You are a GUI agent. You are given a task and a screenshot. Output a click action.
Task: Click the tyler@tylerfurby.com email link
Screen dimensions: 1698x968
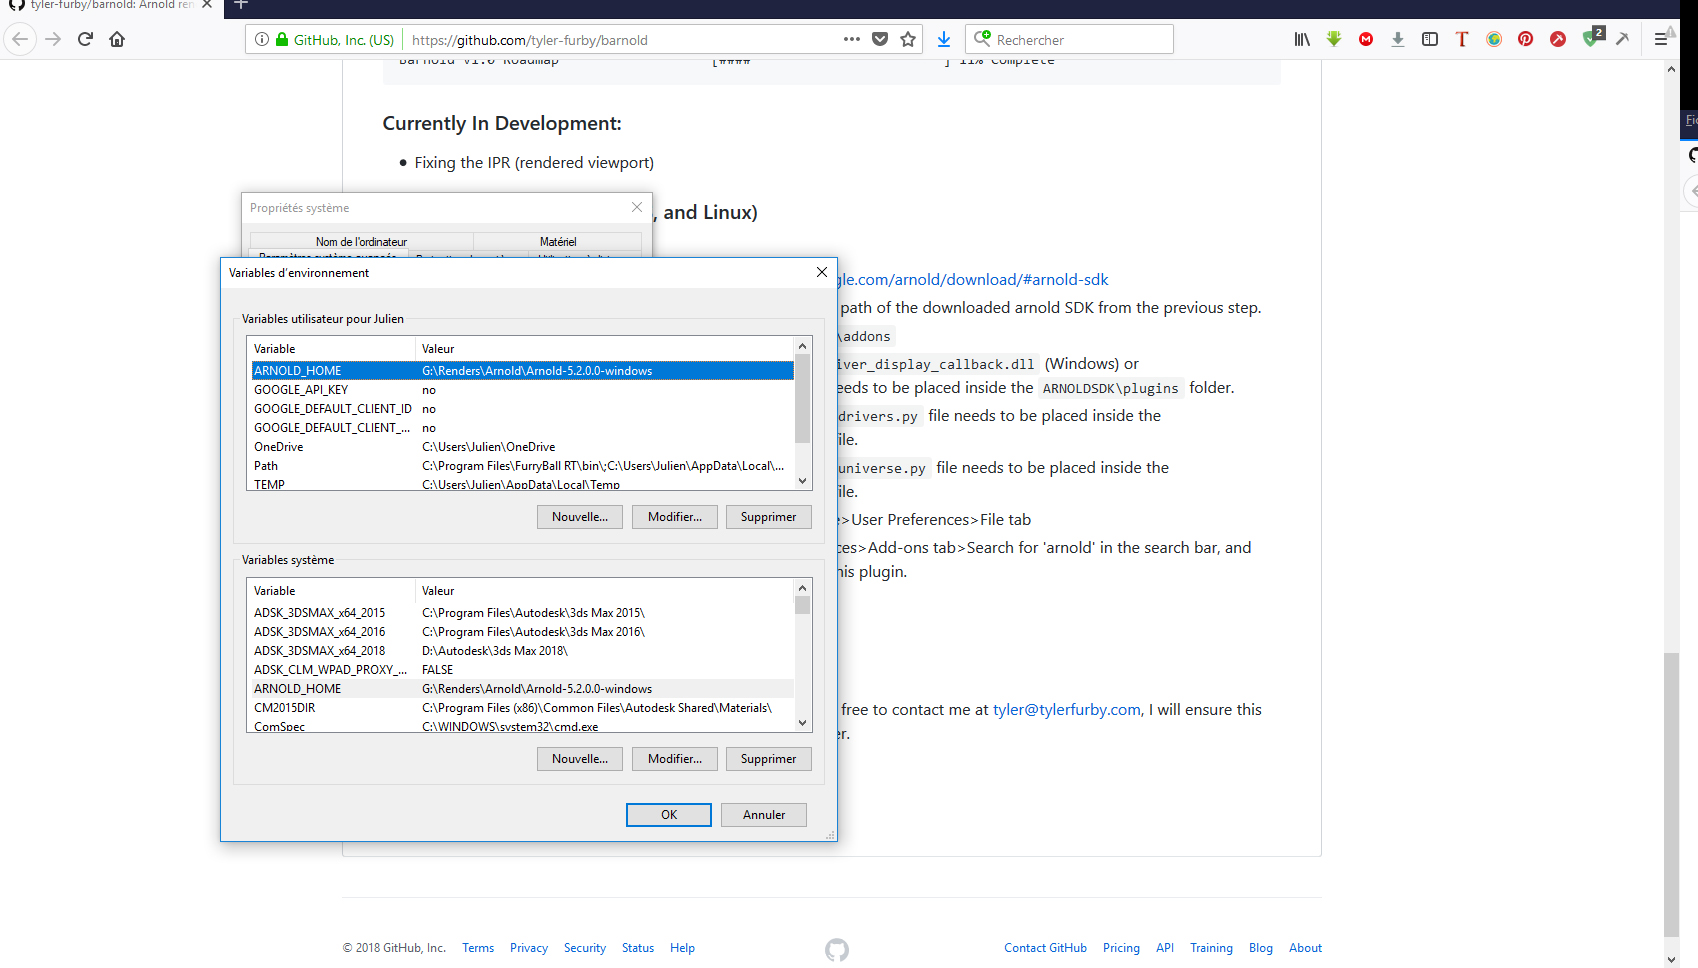click(1066, 710)
